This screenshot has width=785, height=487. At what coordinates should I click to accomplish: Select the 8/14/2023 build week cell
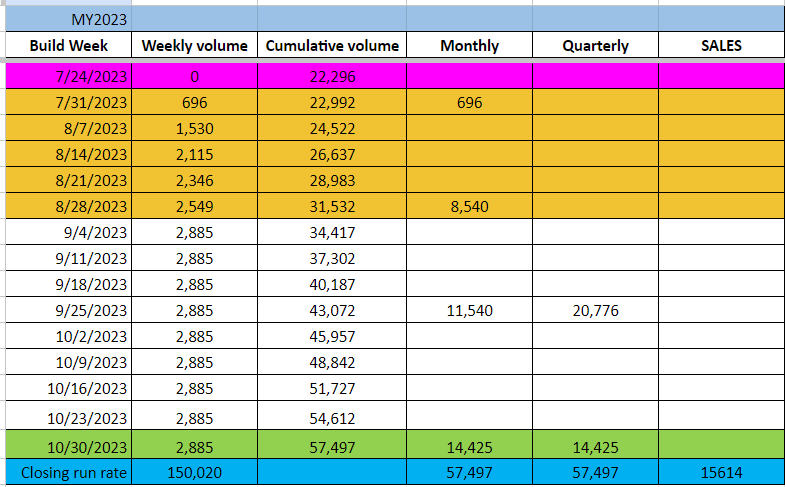[x=68, y=154]
